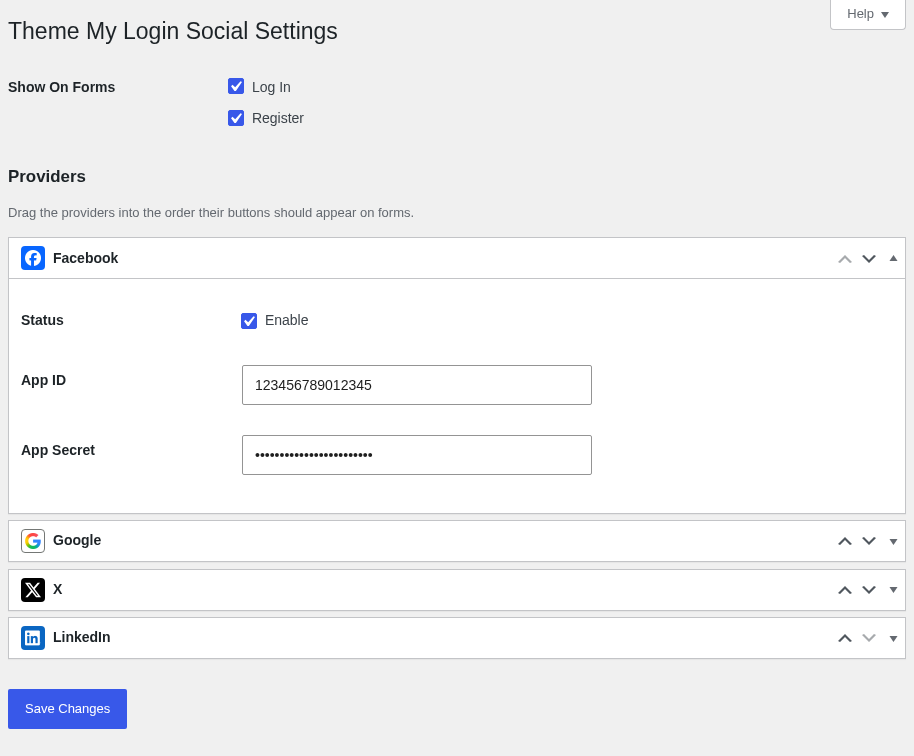Click the LinkedIn provider logo icon

[x=33, y=638]
